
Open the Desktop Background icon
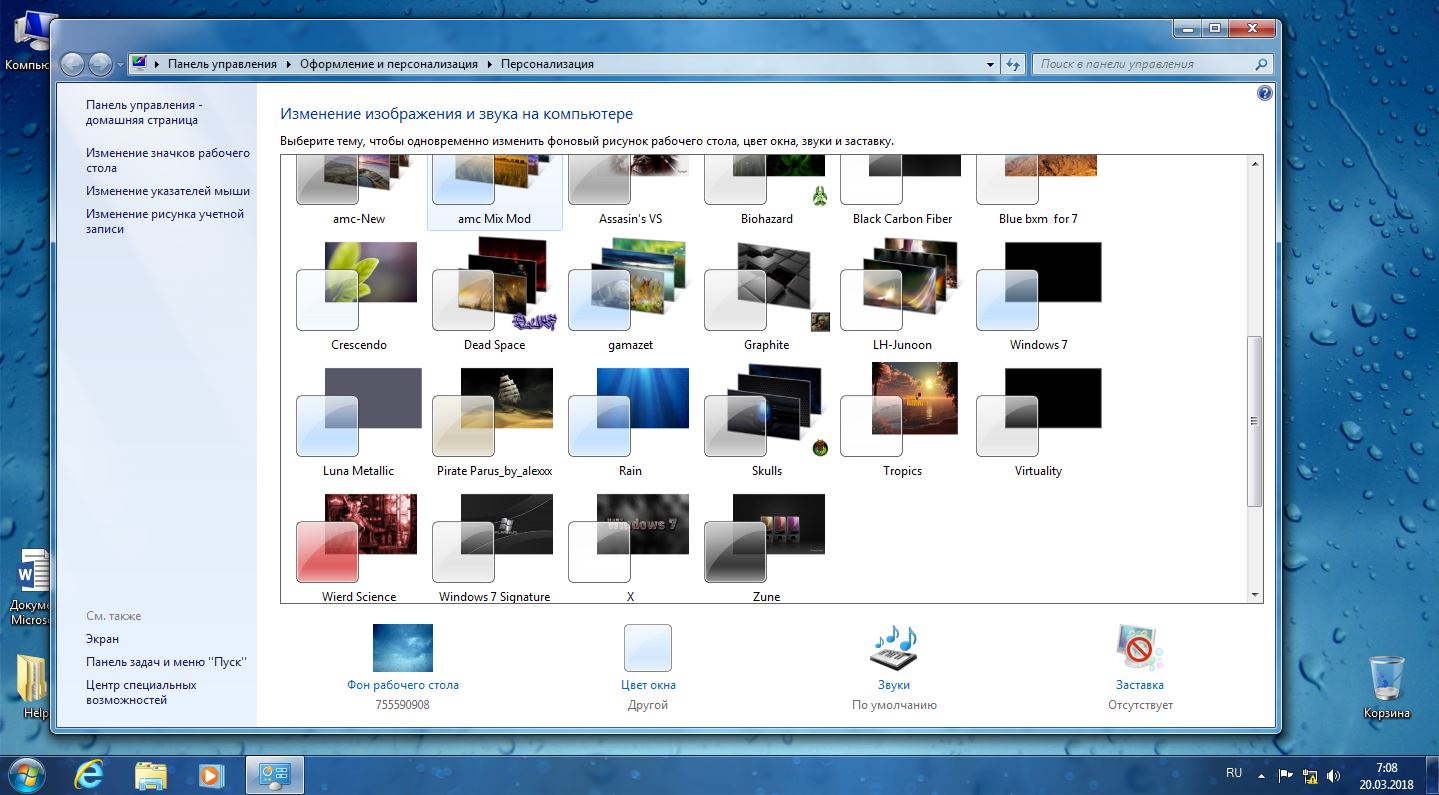click(x=402, y=648)
